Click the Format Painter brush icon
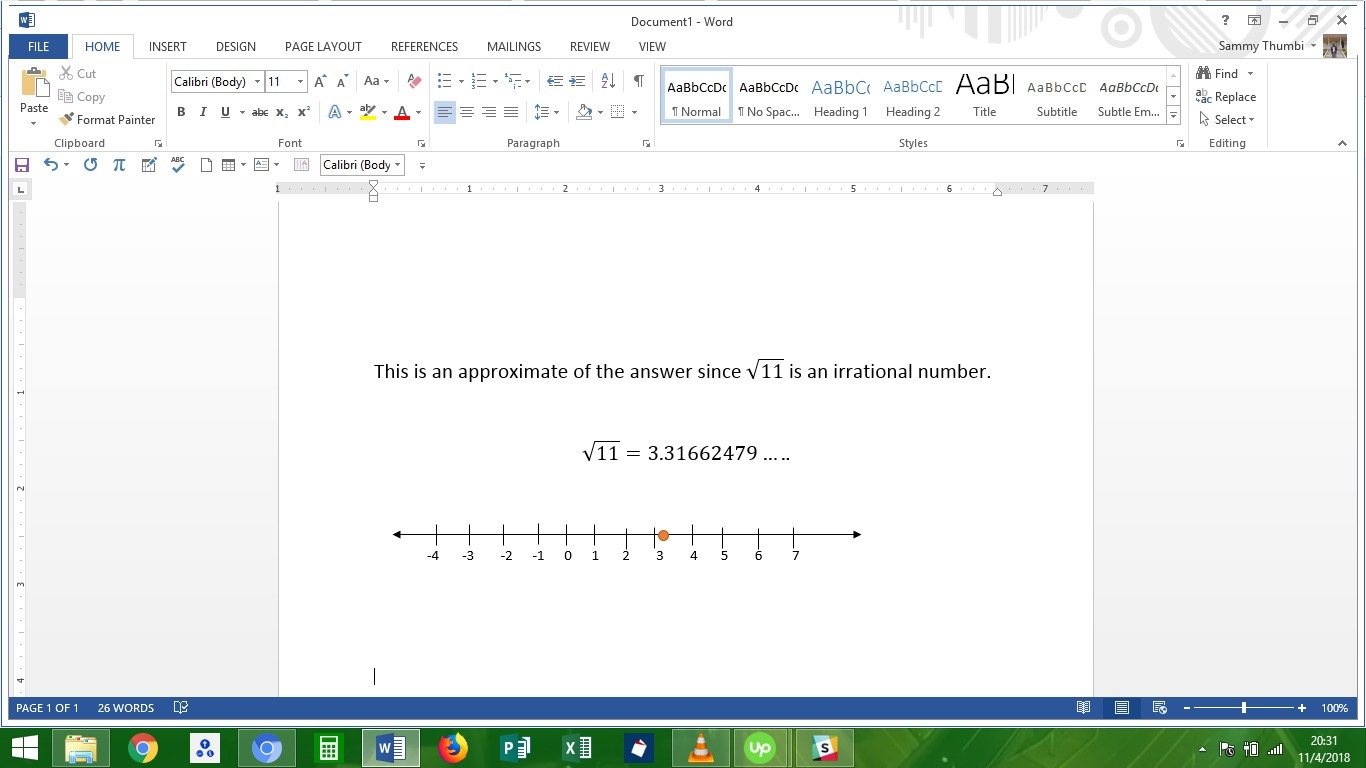The image size is (1366, 768). point(66,120)
